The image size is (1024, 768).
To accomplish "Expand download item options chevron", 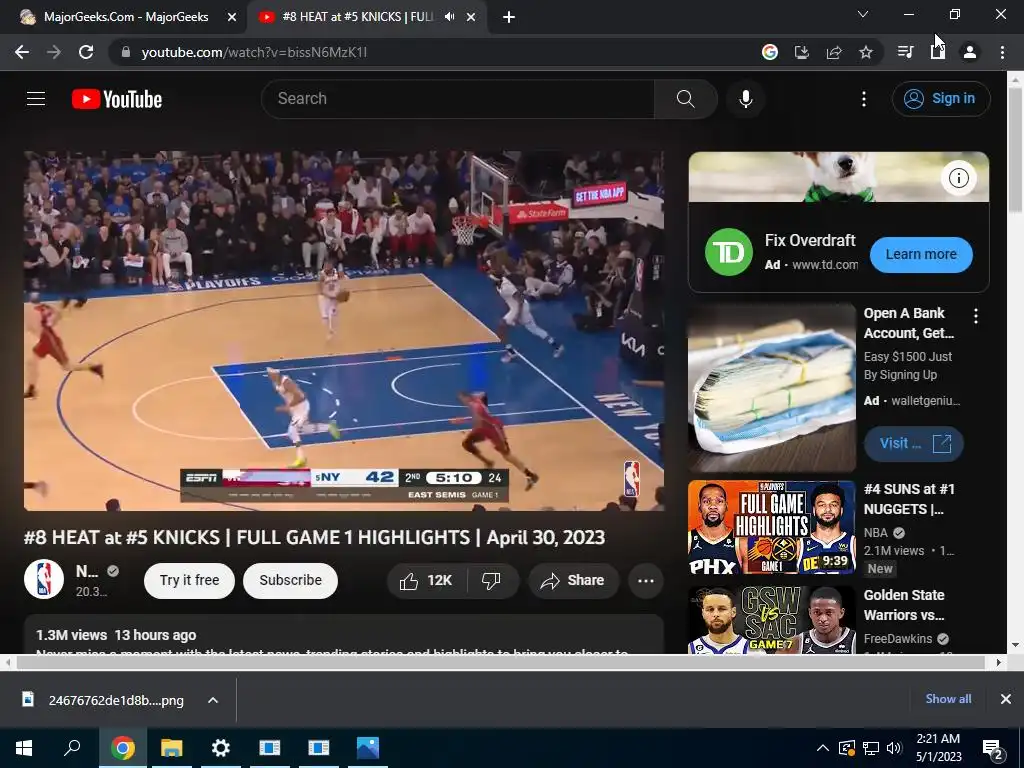I will pyautogui.click(x=213, y=701).
